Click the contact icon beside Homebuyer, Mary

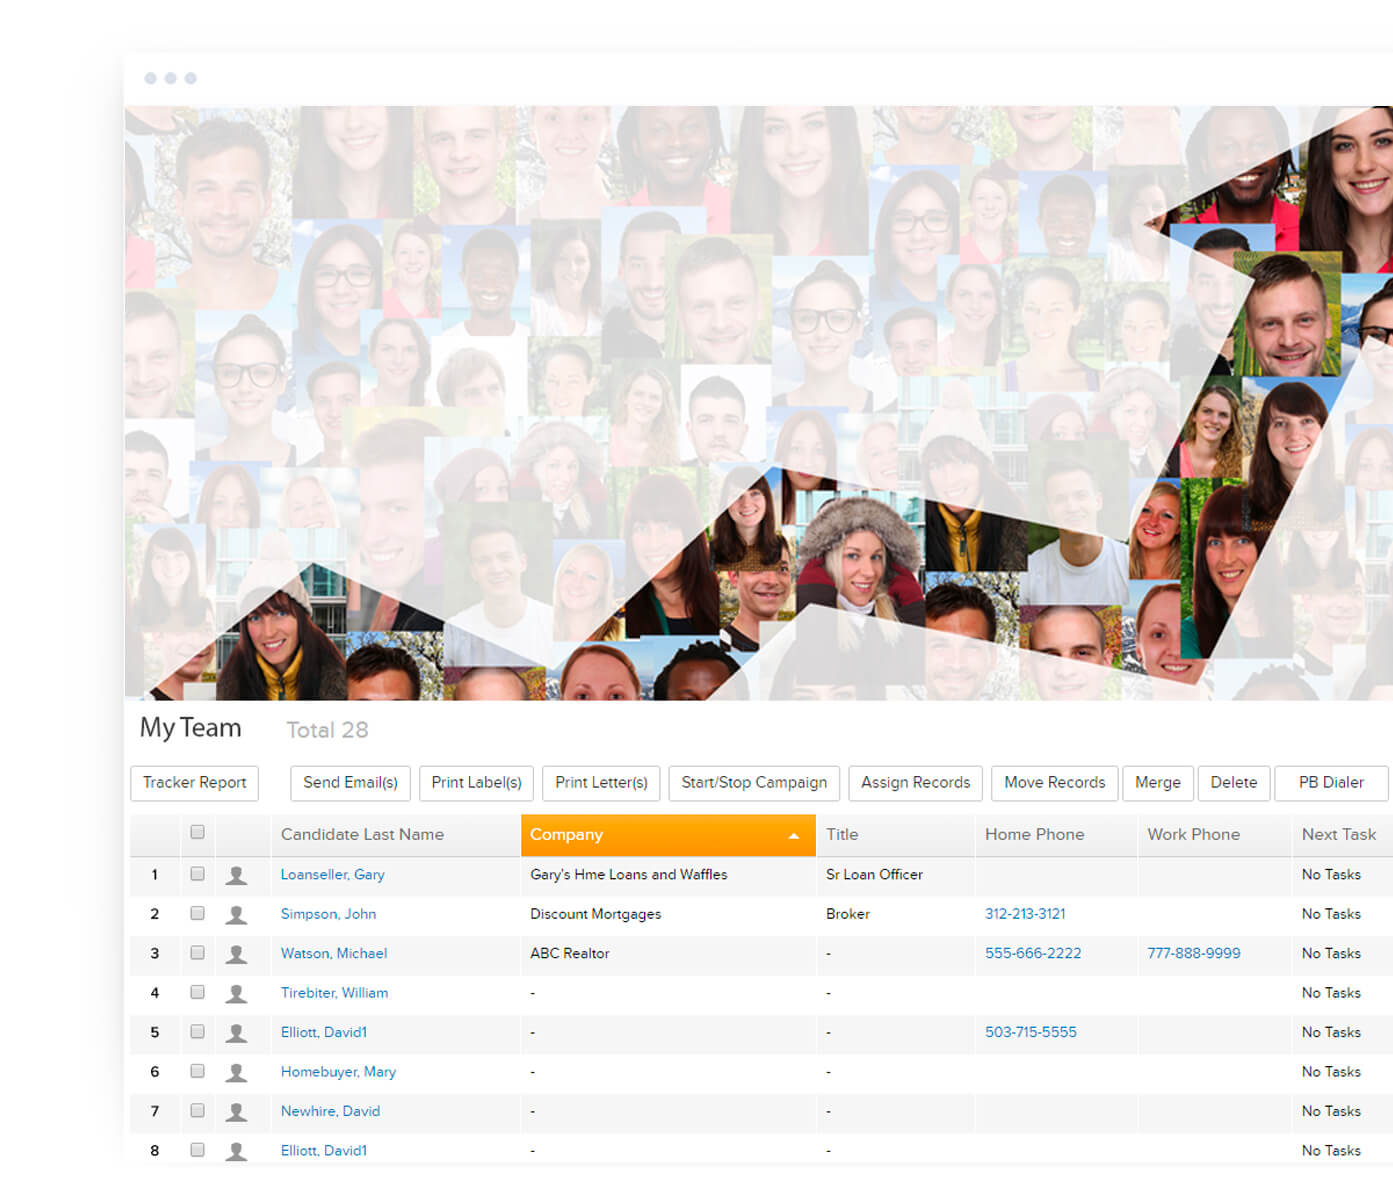pos(236,1072)
